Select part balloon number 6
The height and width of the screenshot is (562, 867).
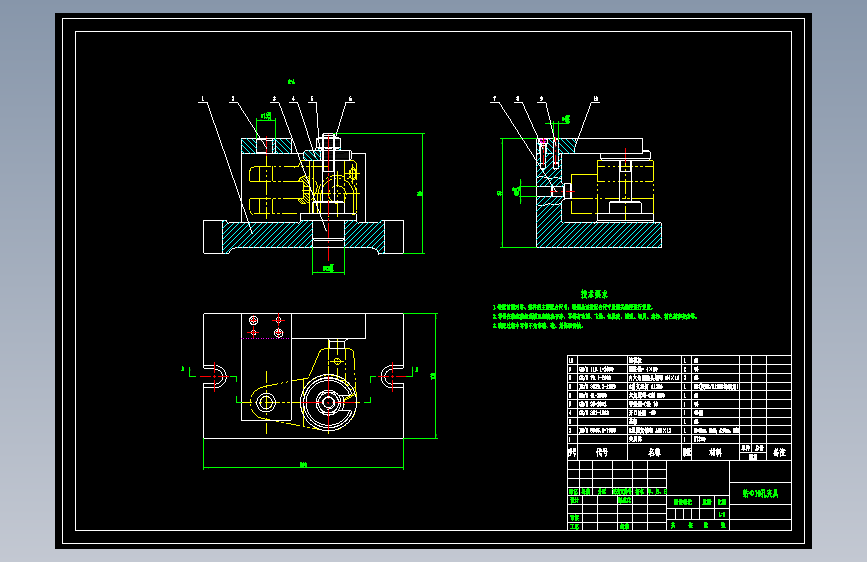[350, 99]
